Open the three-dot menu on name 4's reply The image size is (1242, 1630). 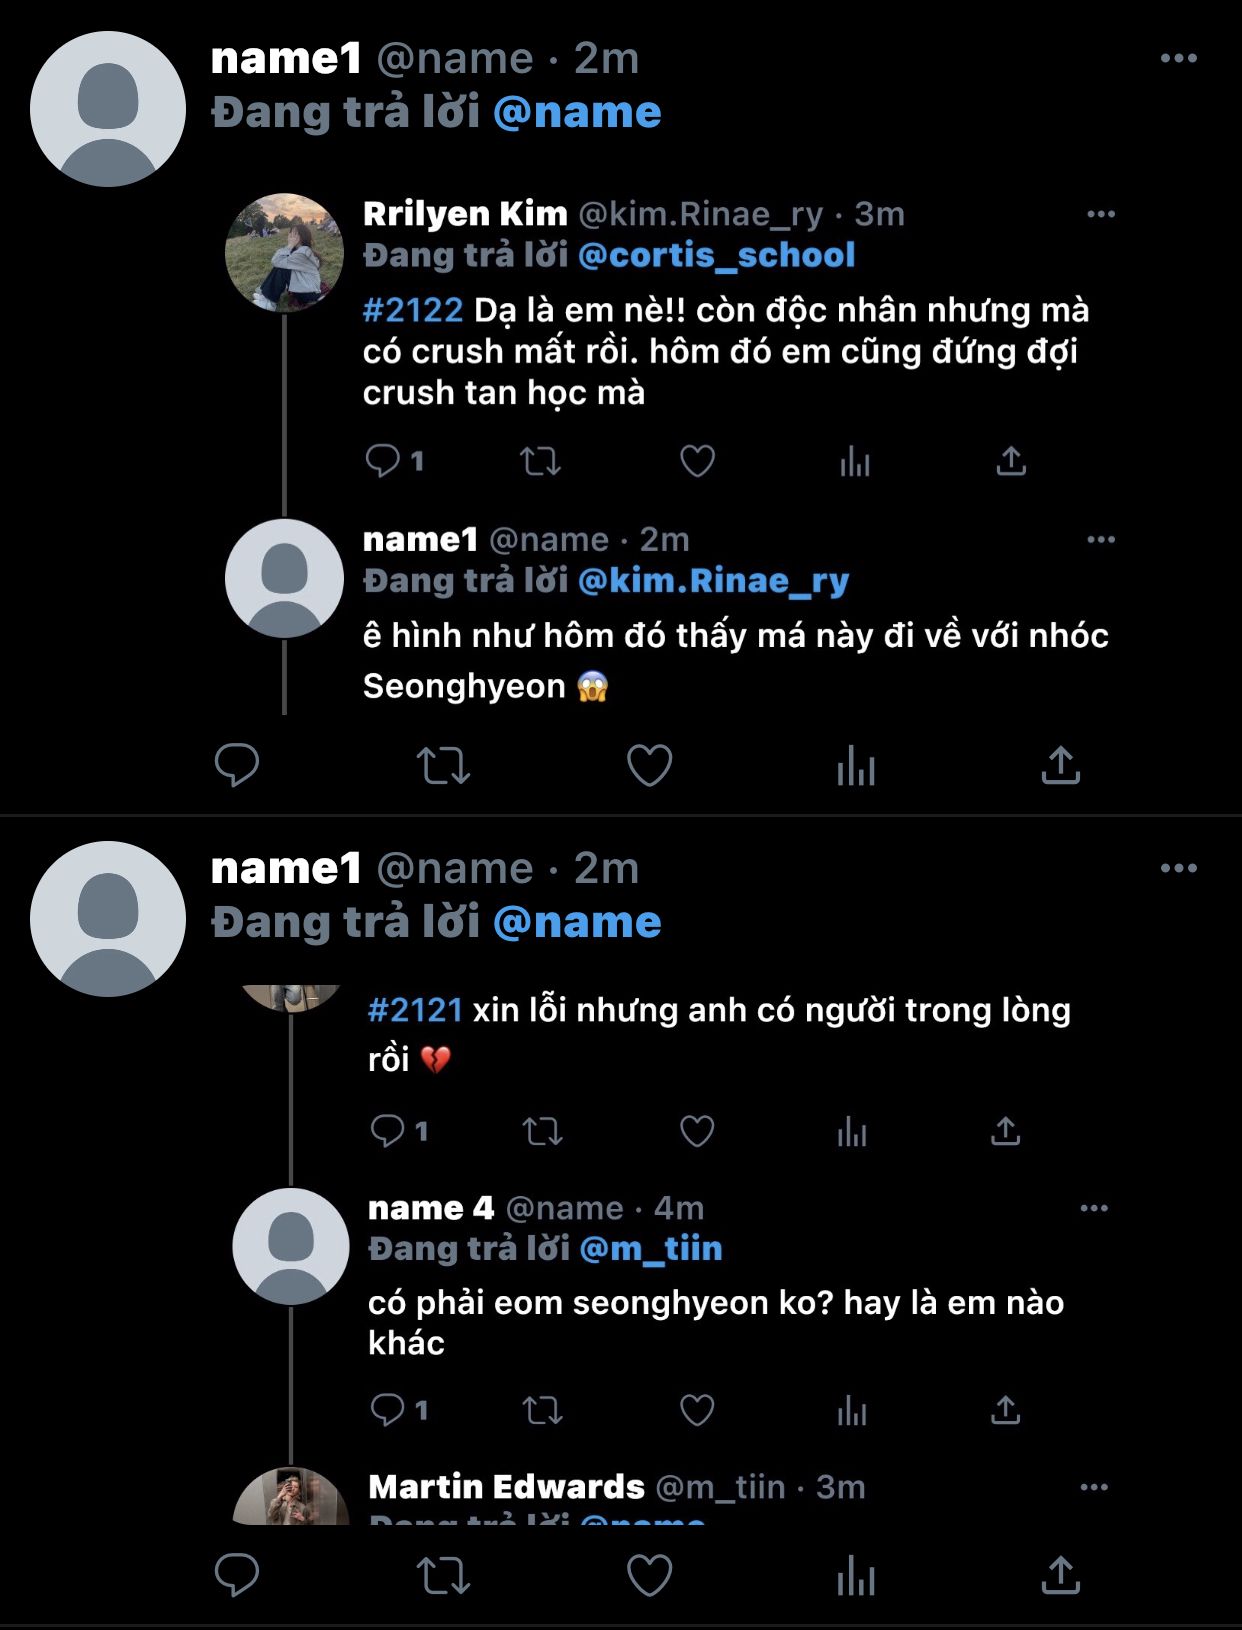(x=1094, y=1208)
